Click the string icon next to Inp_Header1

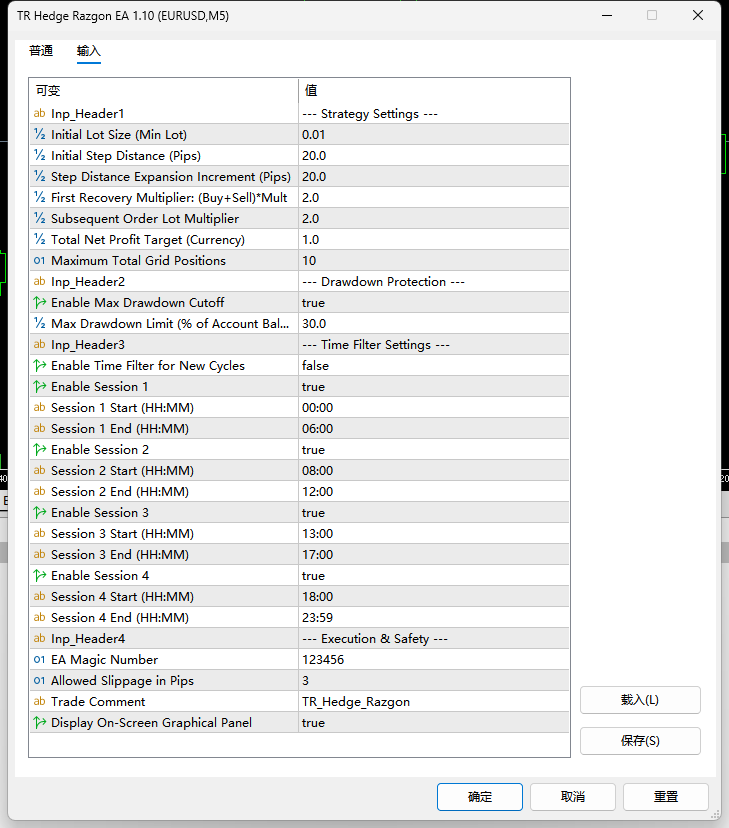pos(40,114)
